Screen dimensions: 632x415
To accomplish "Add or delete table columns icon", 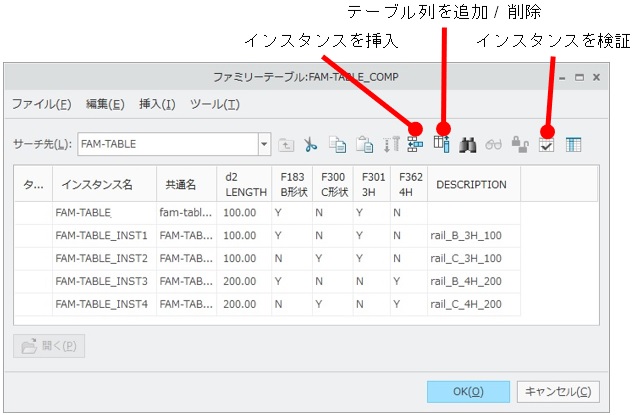I will 442,144.
